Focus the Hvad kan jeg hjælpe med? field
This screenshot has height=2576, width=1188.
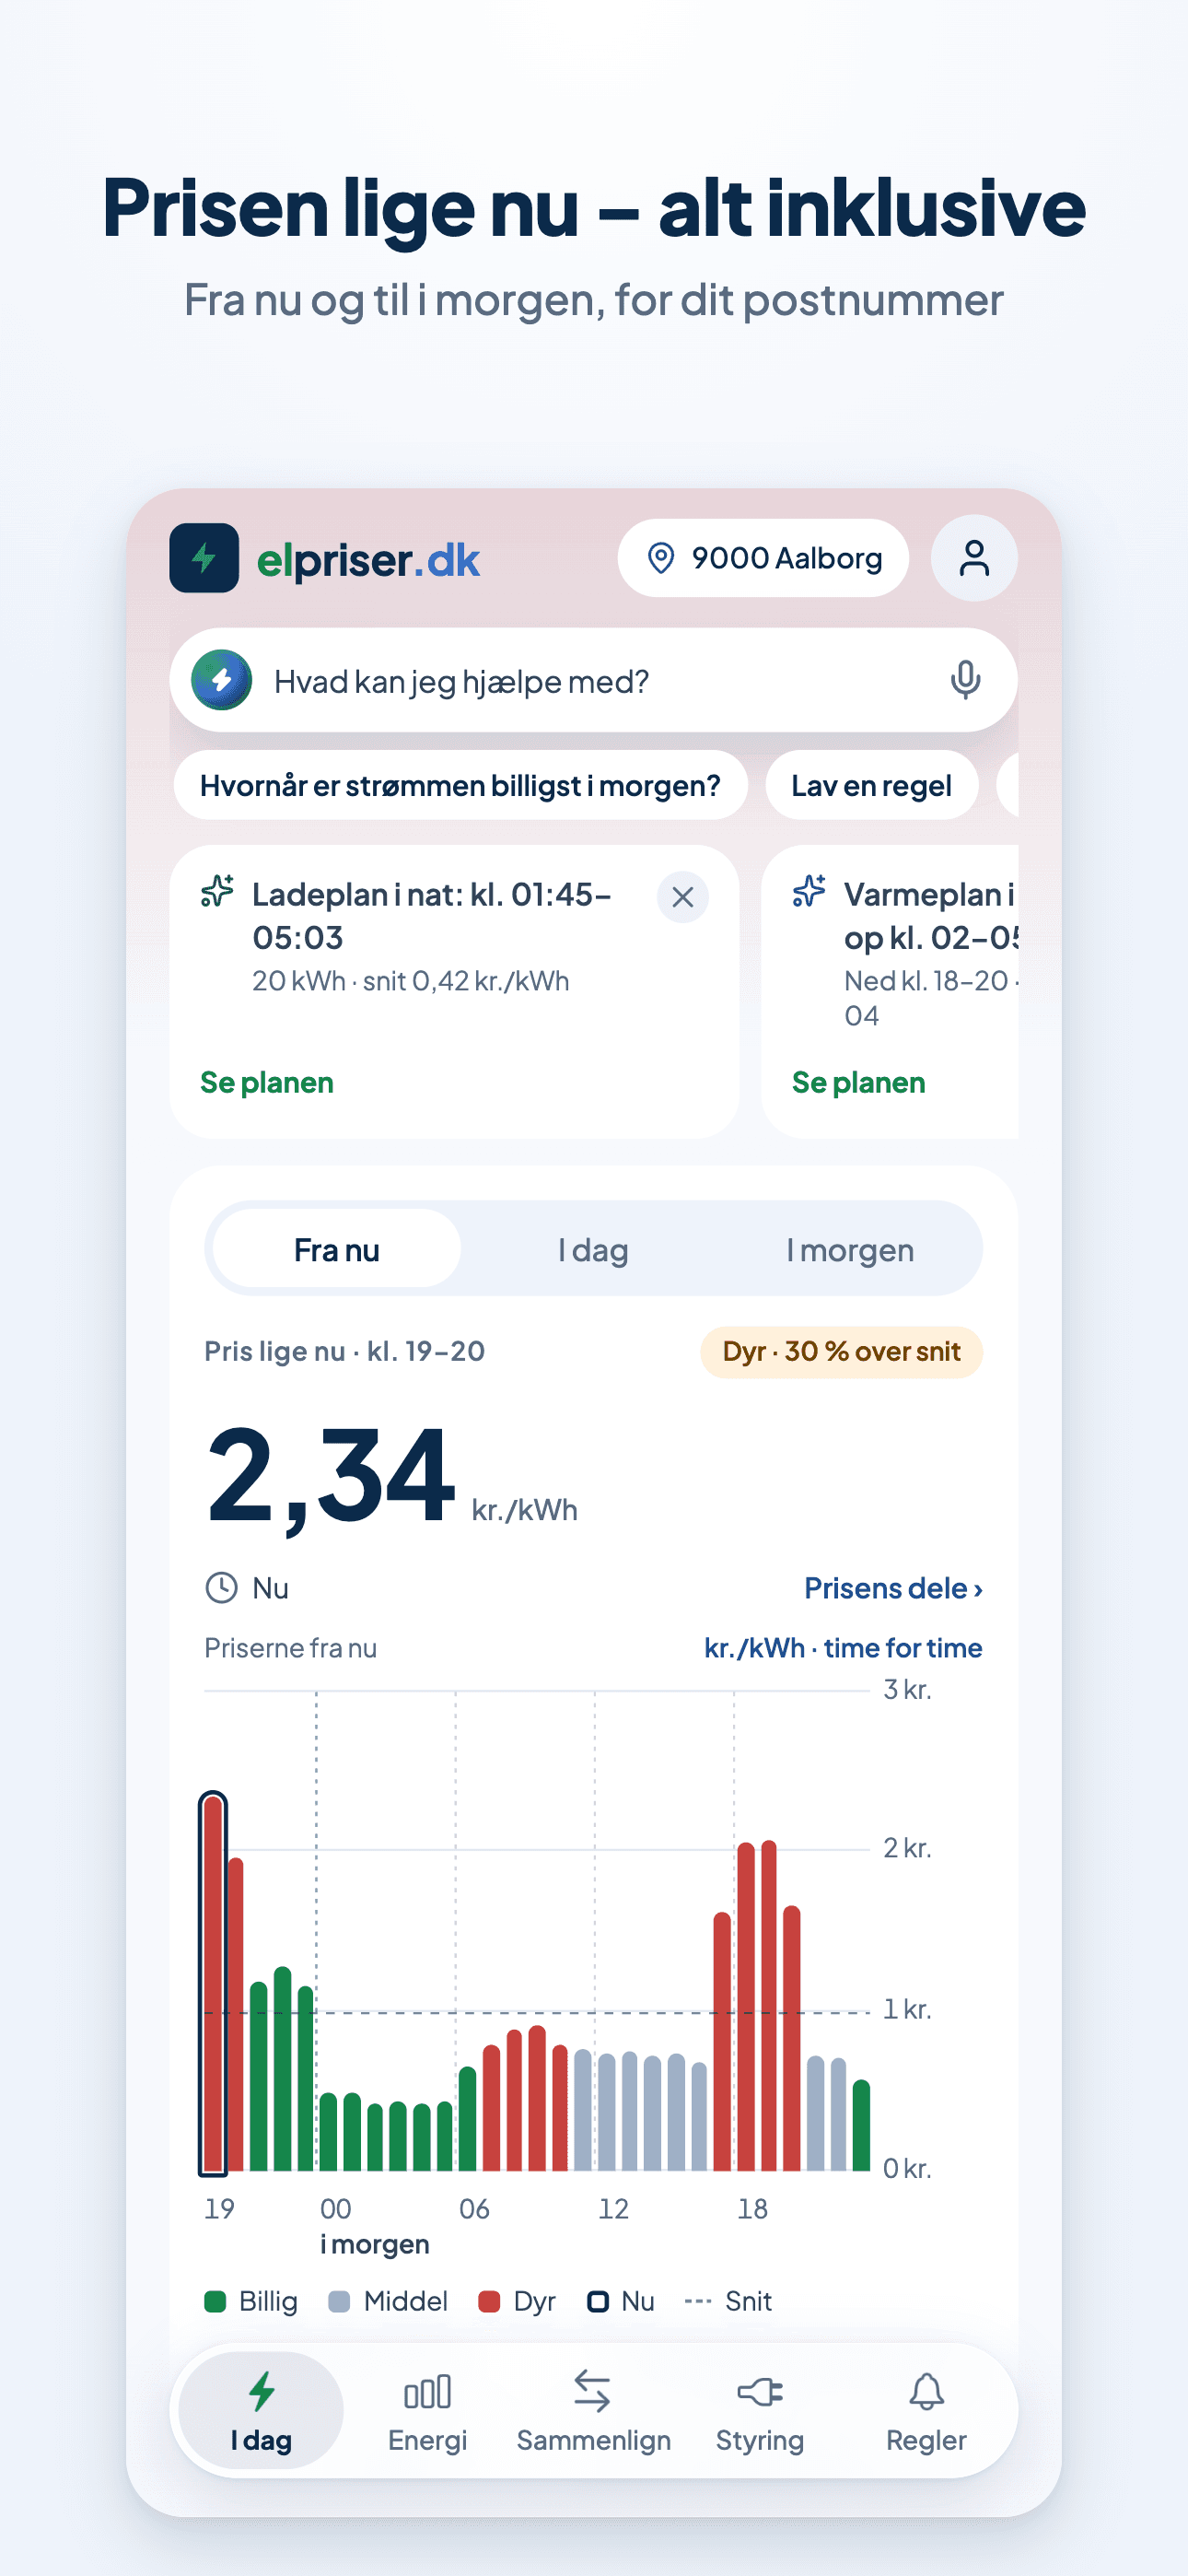click(x=594, y=680)
